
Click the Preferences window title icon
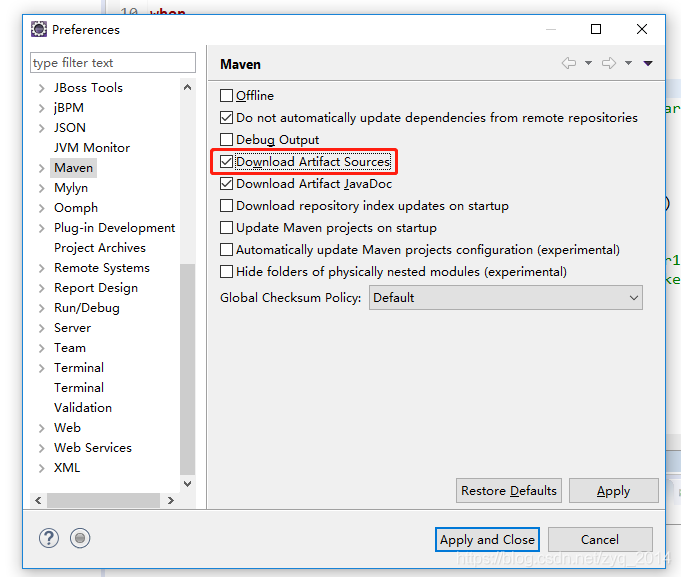(39, 30)
